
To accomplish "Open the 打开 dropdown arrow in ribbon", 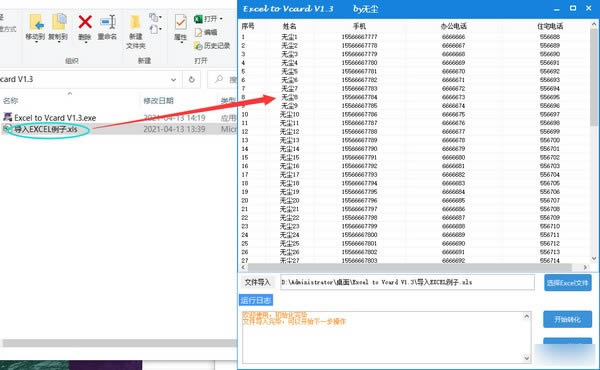I will pos(221,19).
